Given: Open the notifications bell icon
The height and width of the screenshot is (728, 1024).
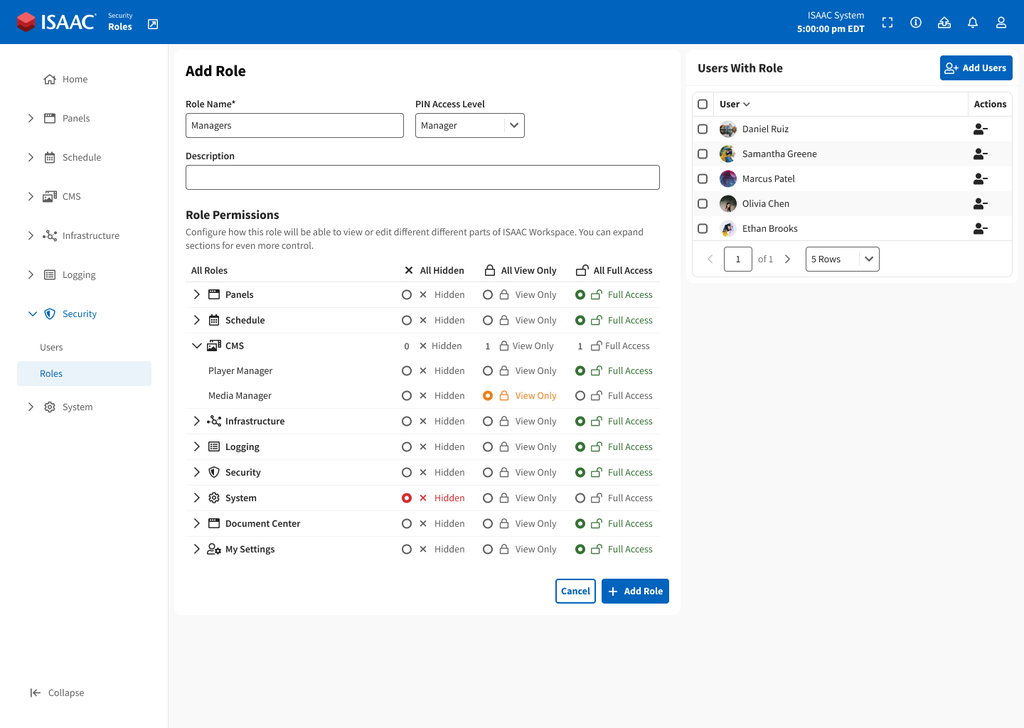Looking at the screenshot, I should tap(972, 21).
